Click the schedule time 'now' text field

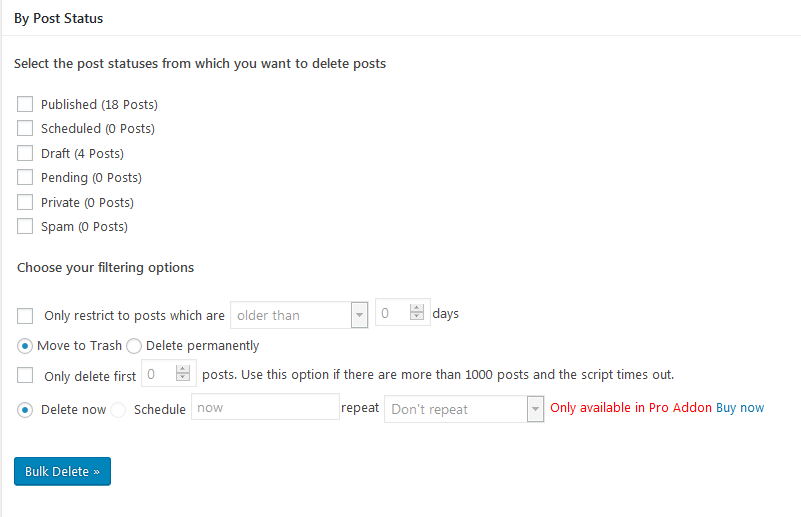click(x=265, y=408)
